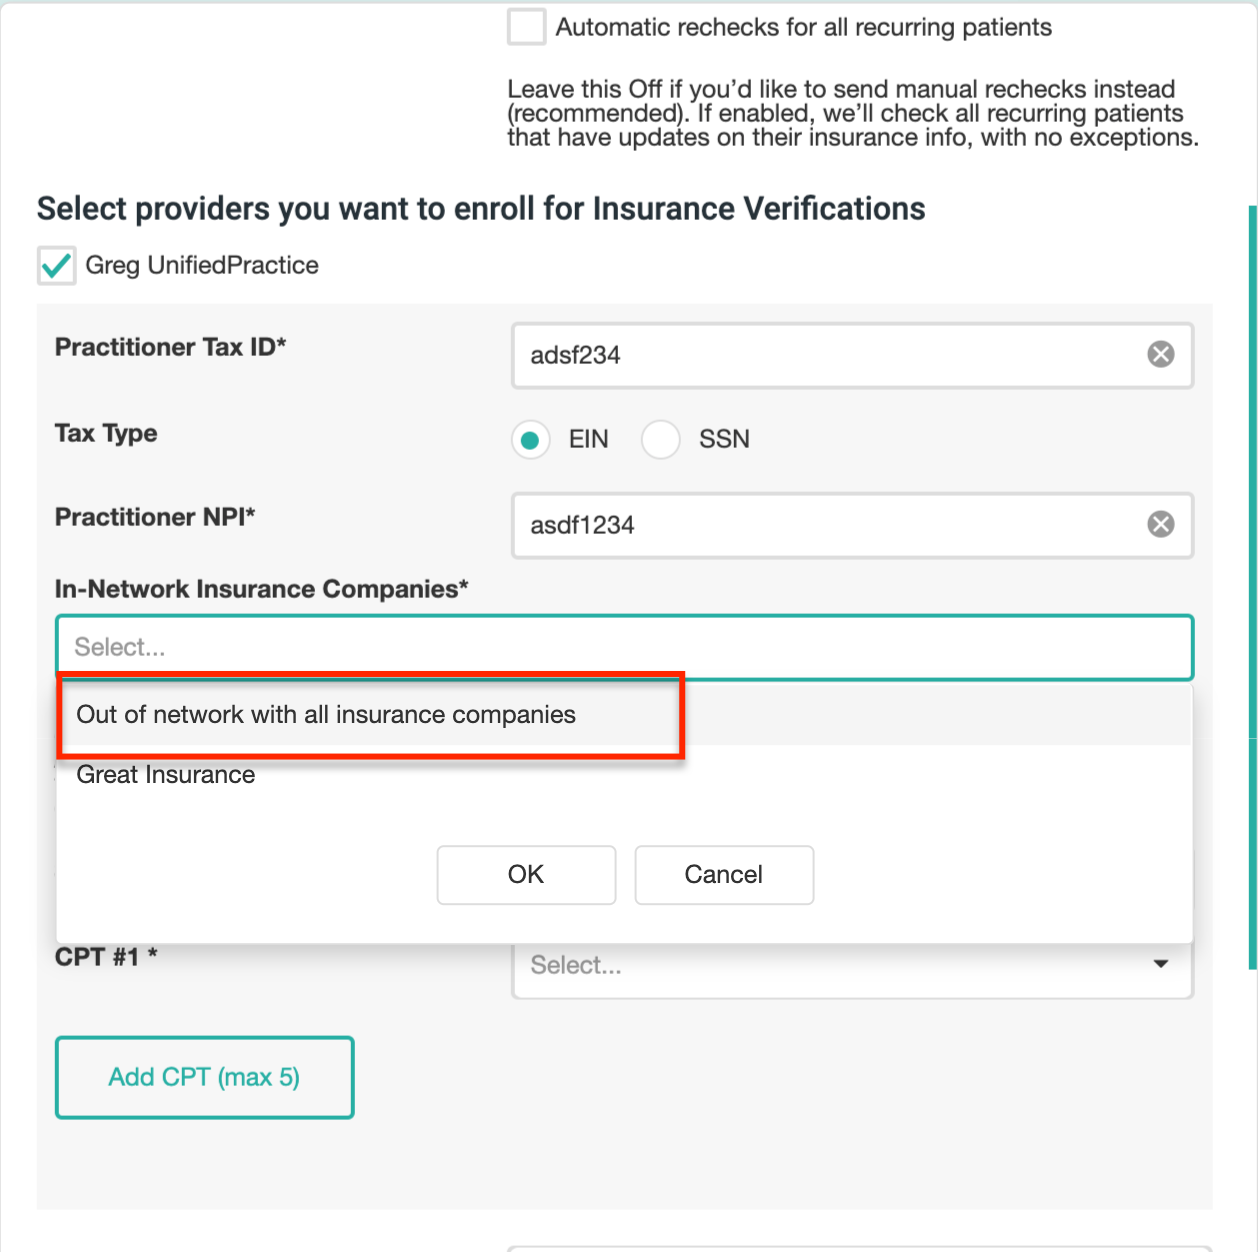The width and height of the screenshot is (1258, 1252).
Task: Click Add CPT (max 5)
Action: pos(204,1077)
